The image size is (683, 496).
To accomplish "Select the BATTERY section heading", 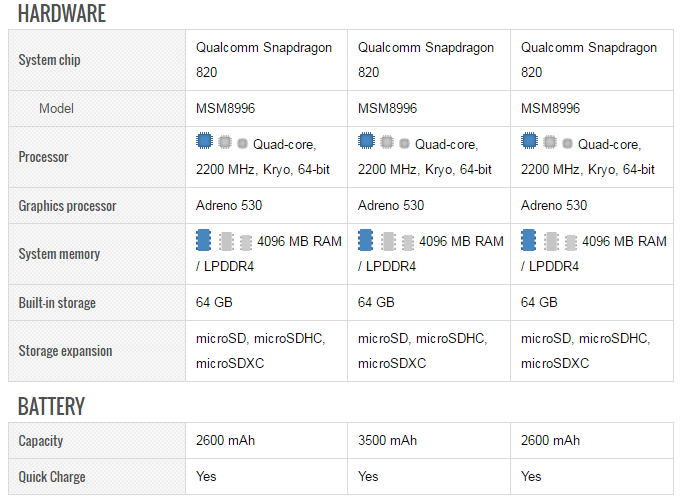I will 51,406.
